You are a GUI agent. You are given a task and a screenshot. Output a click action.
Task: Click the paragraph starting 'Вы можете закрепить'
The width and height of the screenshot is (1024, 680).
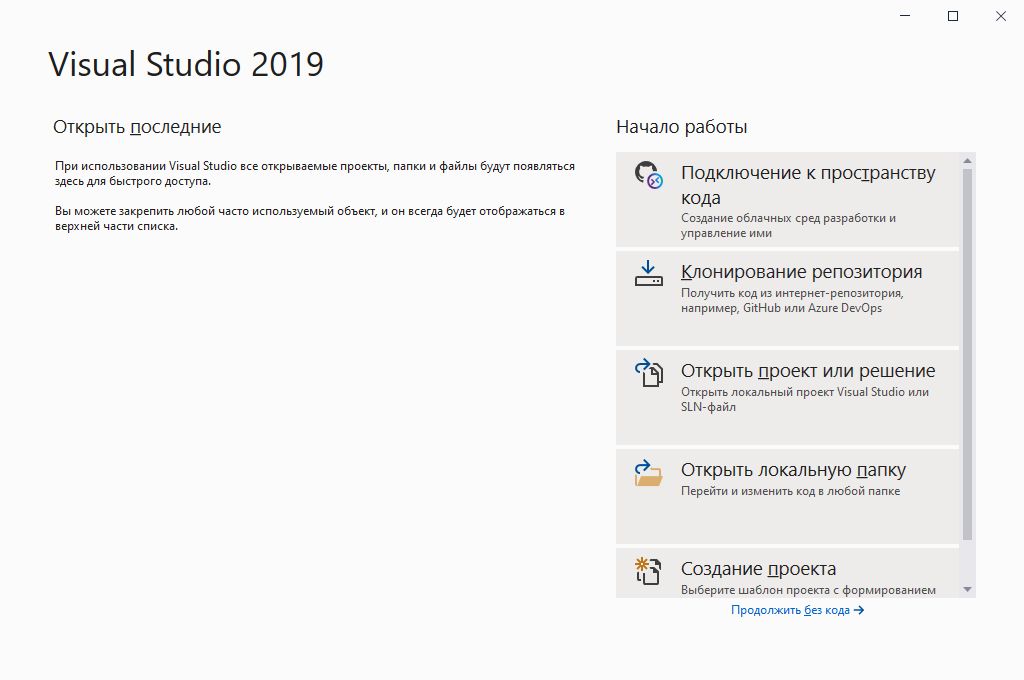pyautogui.click(x=310, y=219)
